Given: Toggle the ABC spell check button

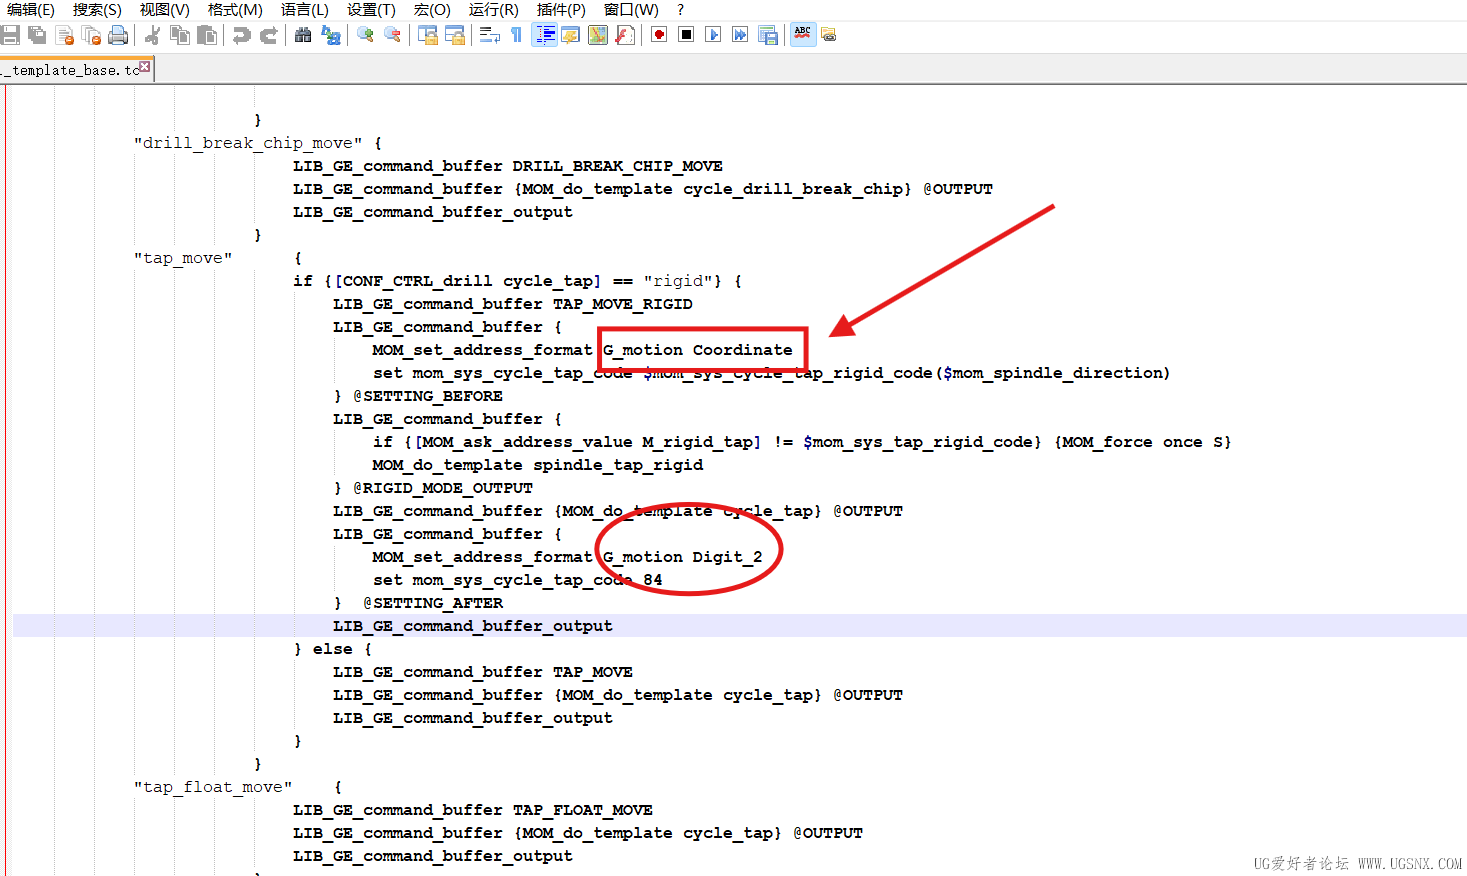Looking at the screenshot, I should point(802,35).
